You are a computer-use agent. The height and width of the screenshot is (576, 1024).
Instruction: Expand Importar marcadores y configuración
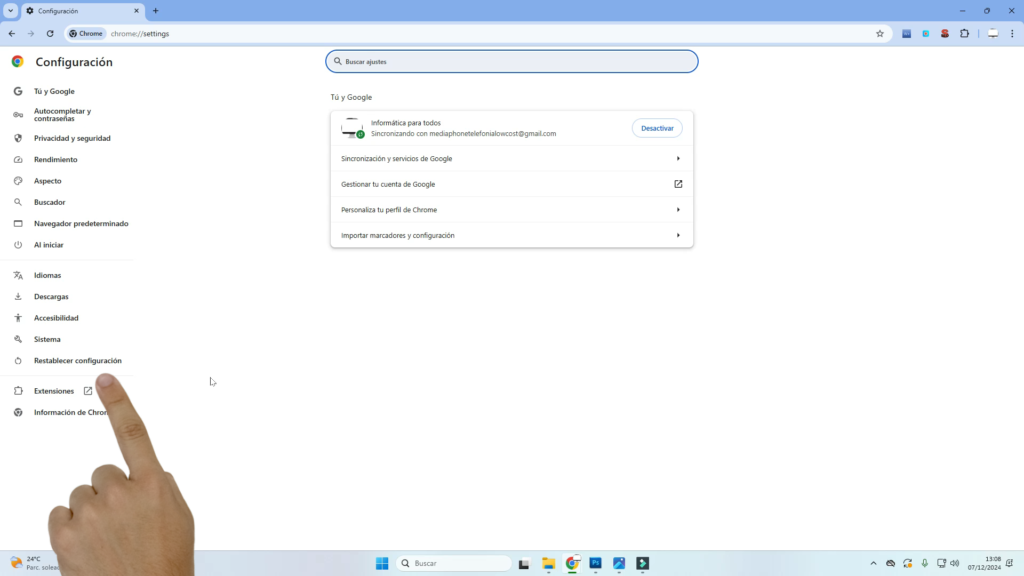(x=678, y=235)
